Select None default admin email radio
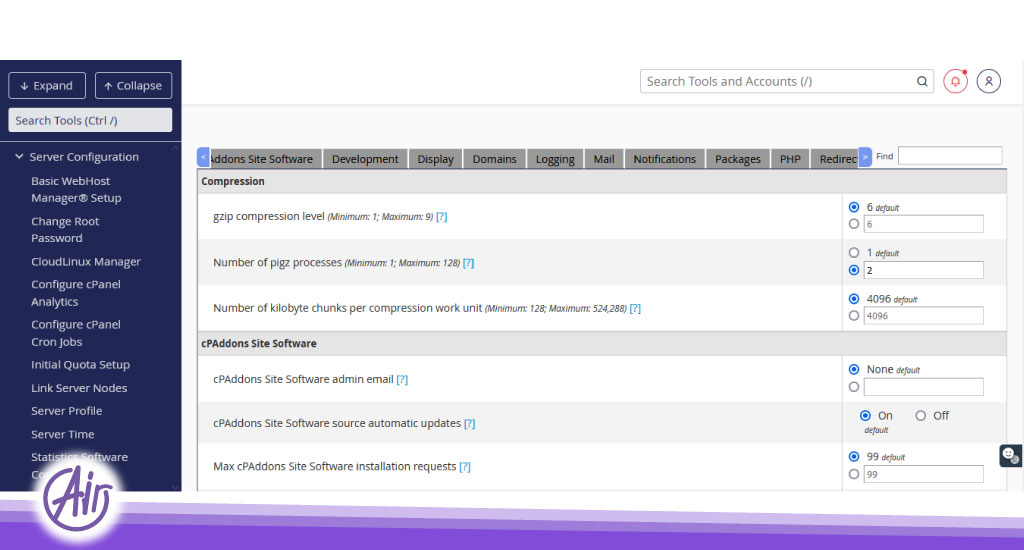Image resolution: width=1024 pixels, height=550 pixels. pyautogui.click(x=854, y=369)
